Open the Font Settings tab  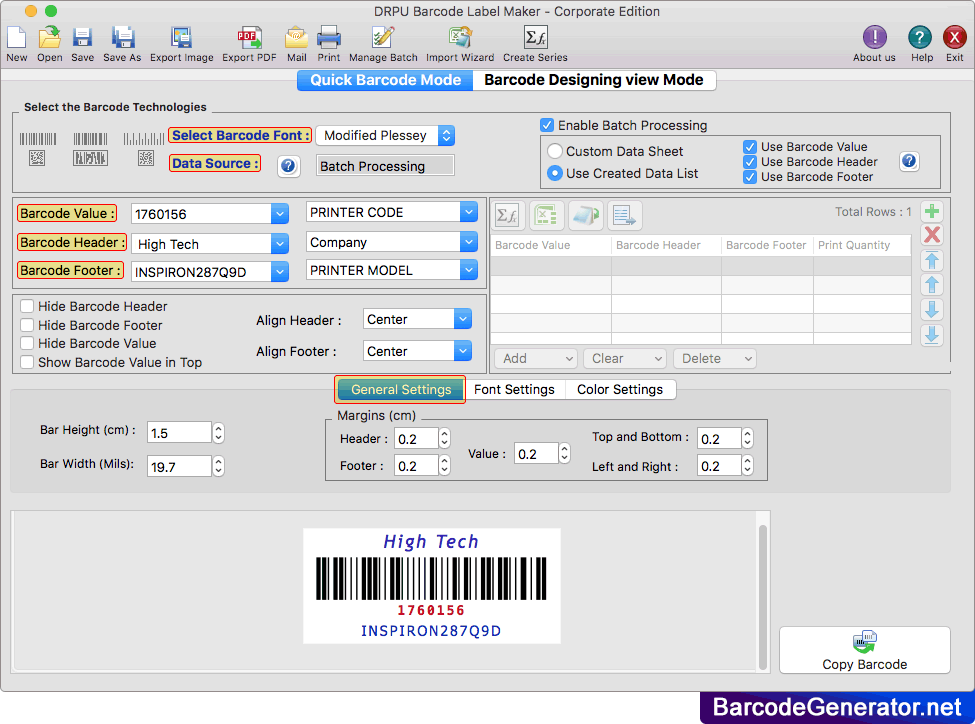(x=514, y=389)
